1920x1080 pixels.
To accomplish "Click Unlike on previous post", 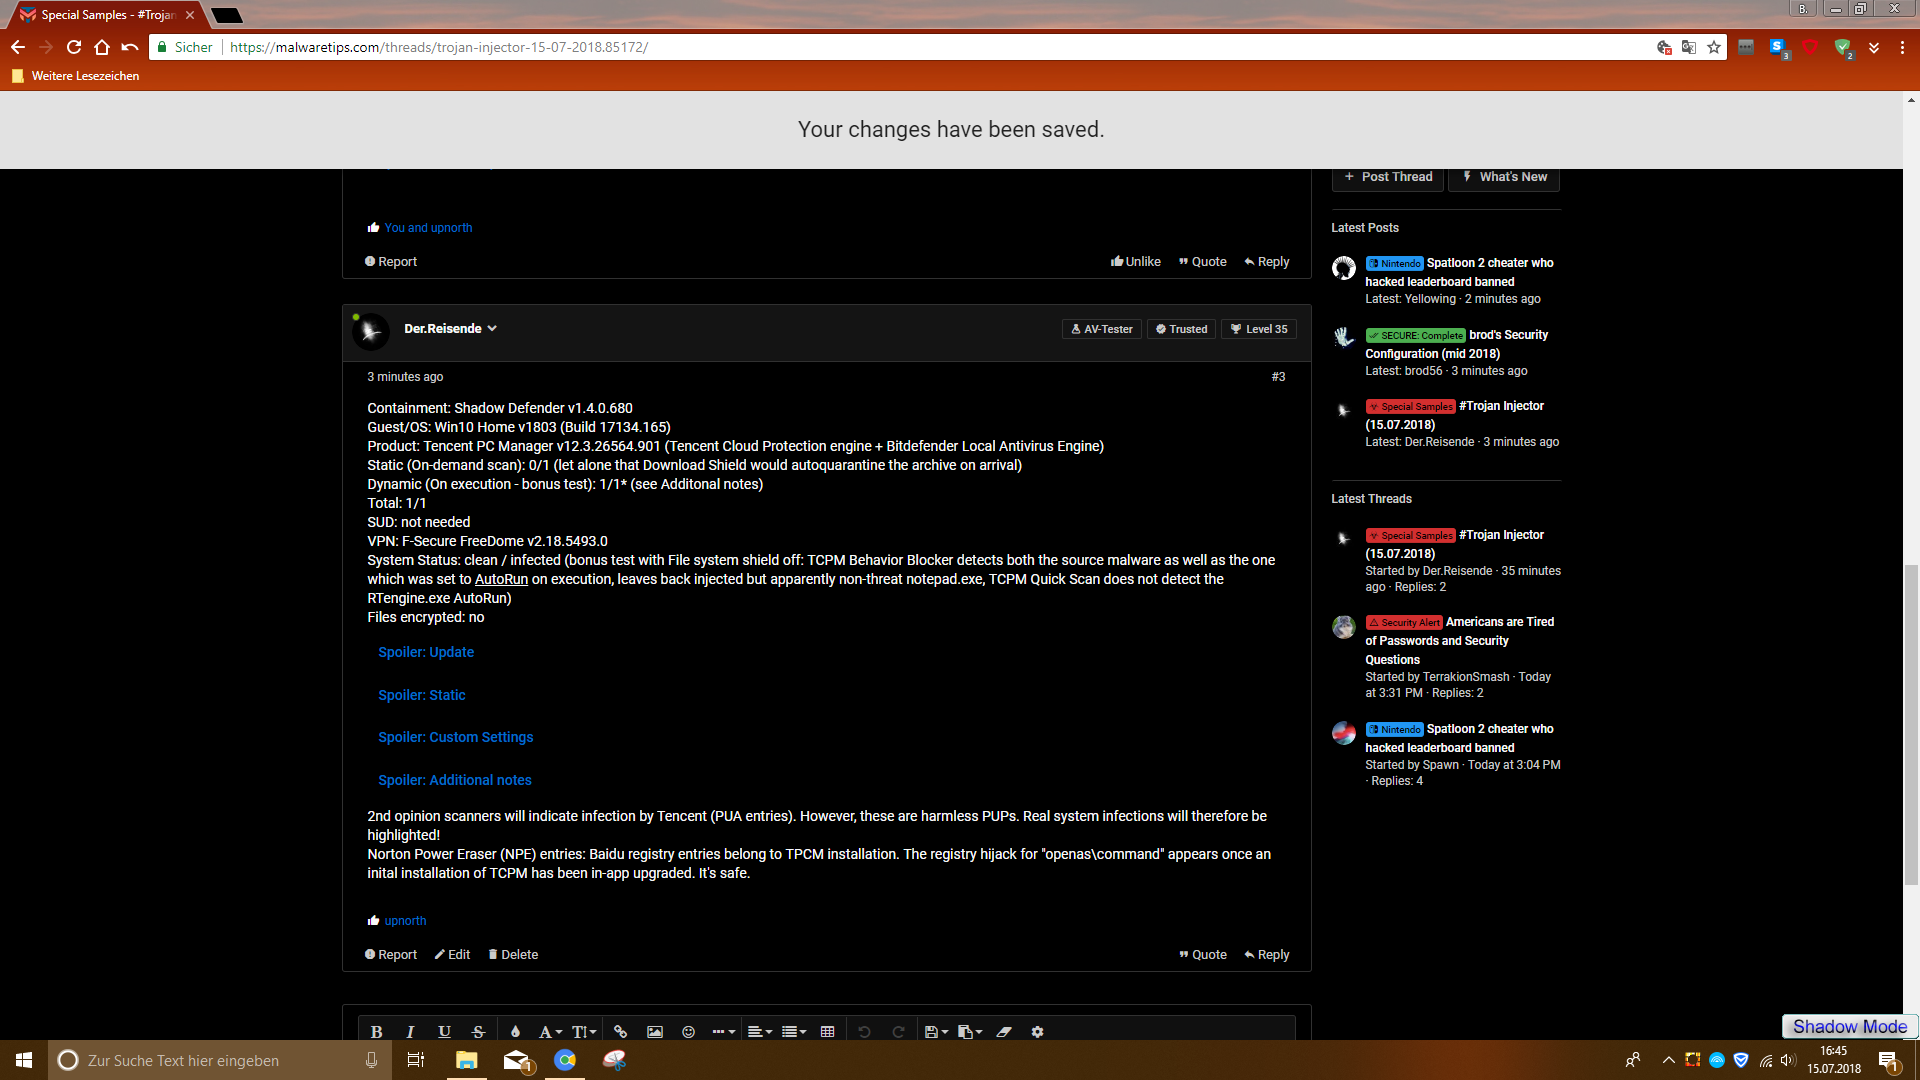I will (1136, 261).
